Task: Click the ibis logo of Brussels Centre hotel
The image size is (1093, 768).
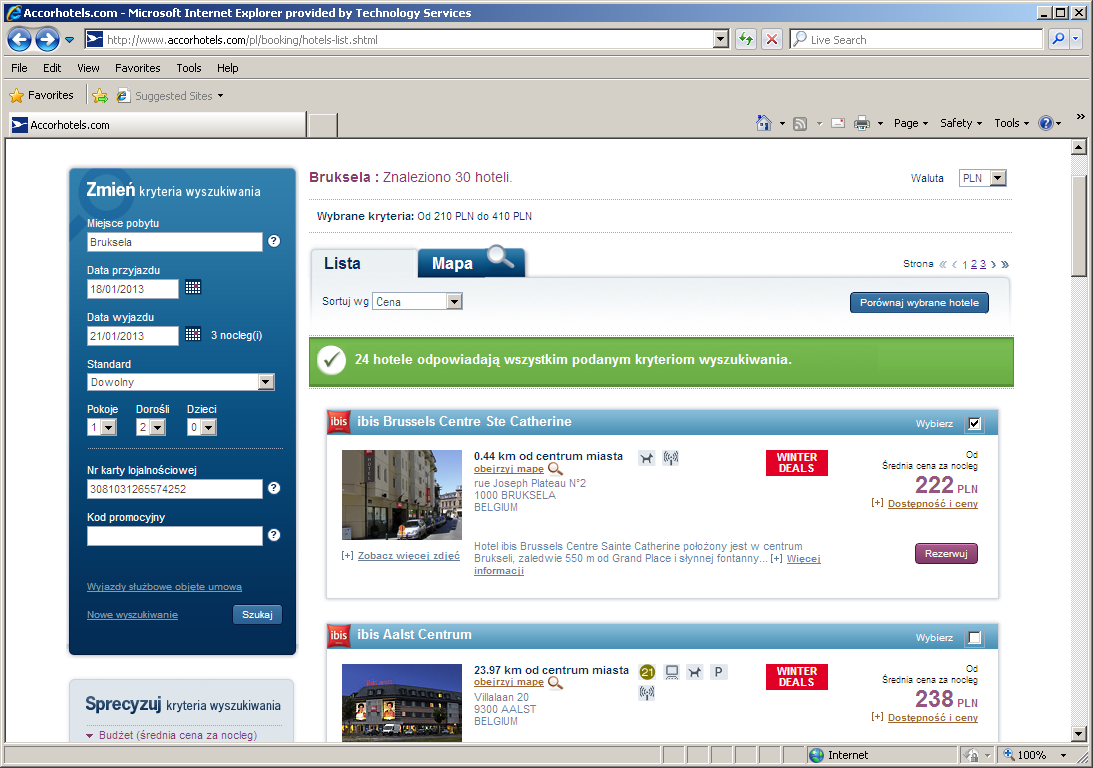Action: (x=339, y=421)
